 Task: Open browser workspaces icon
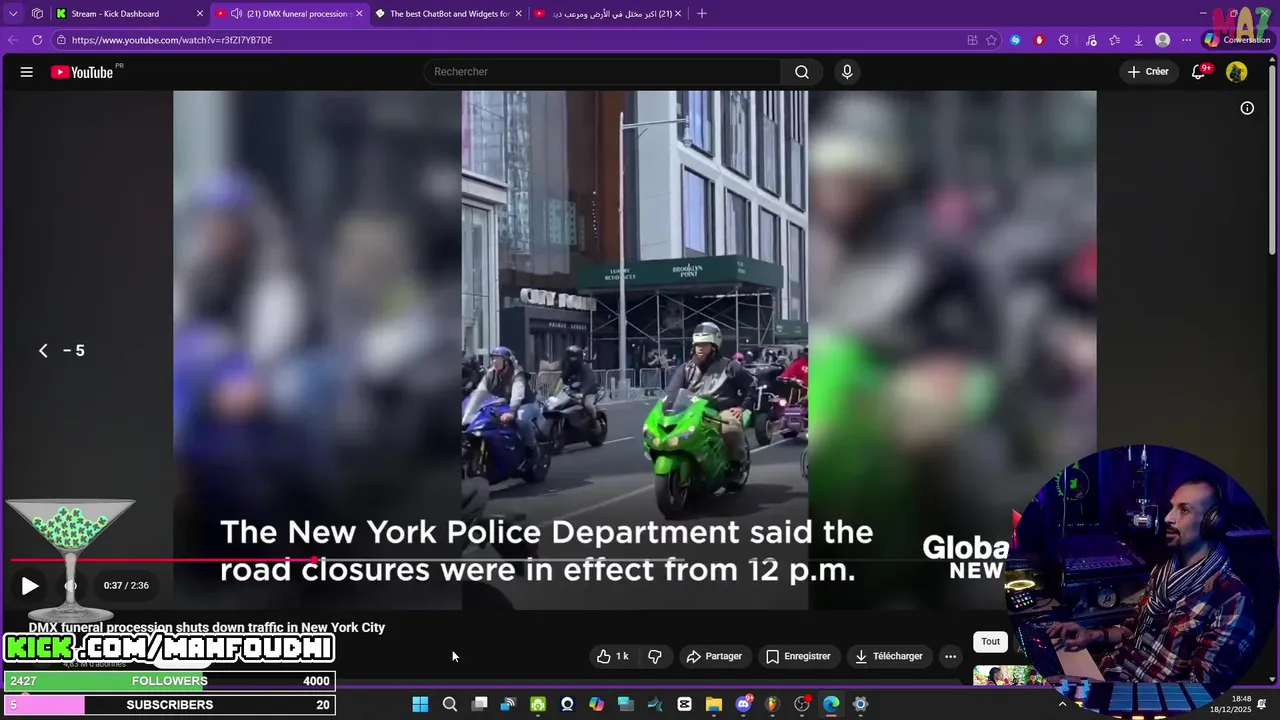click(x=37, y=14)
